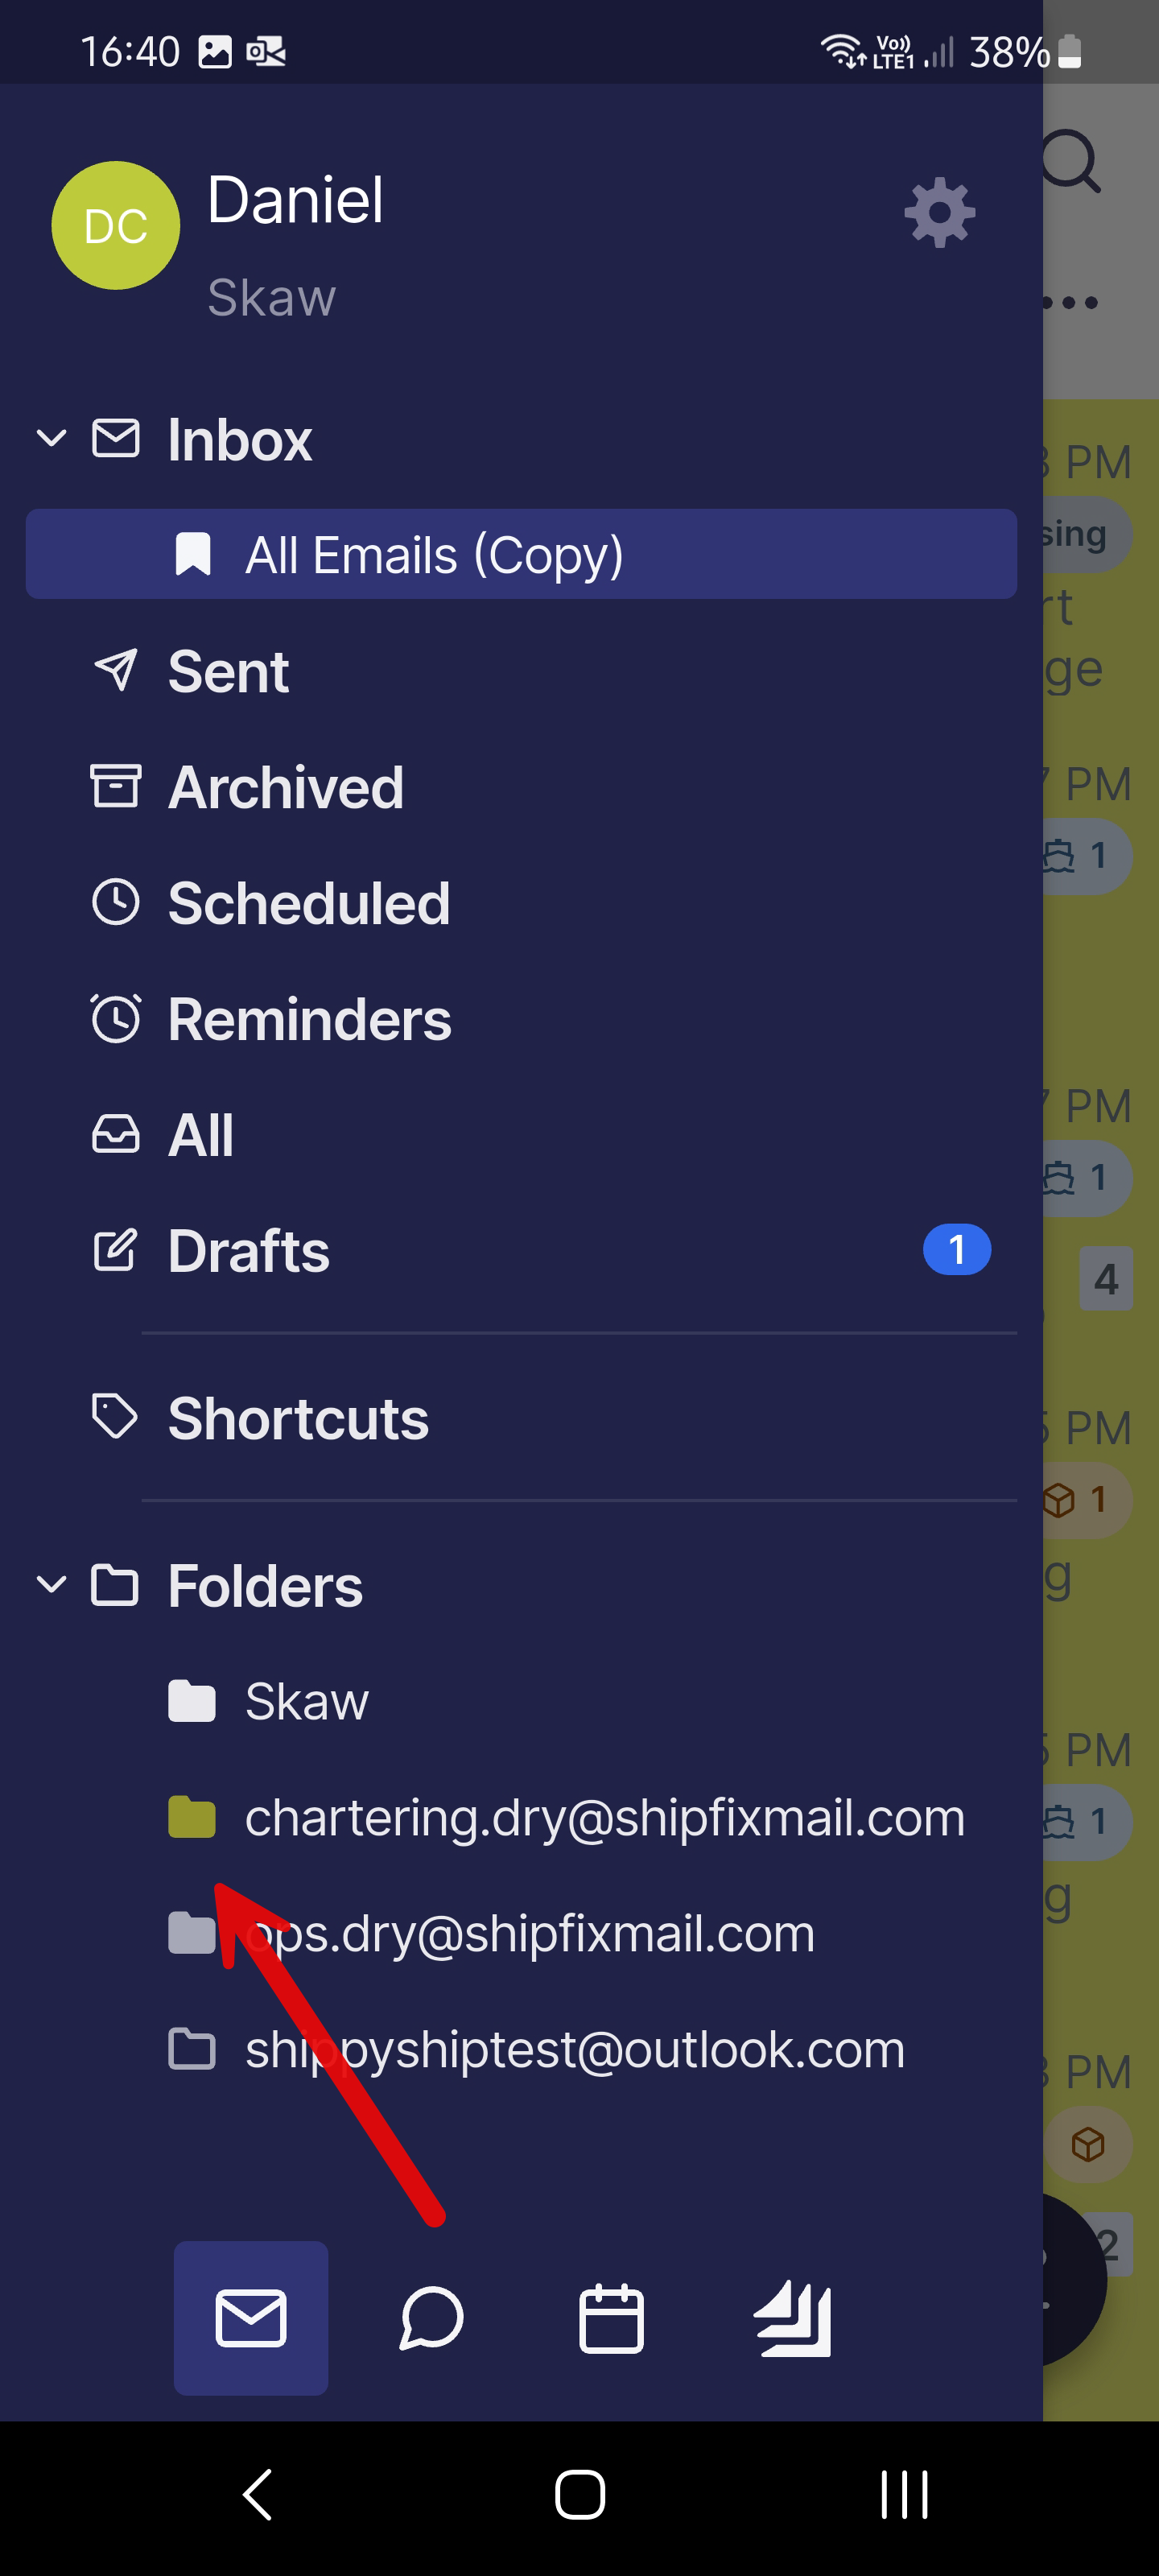Open the shippyshiptest@outlook.com folder
Image resolution: width=1159 pixels, height=2576 pixels.
(x=574, y=2049)
